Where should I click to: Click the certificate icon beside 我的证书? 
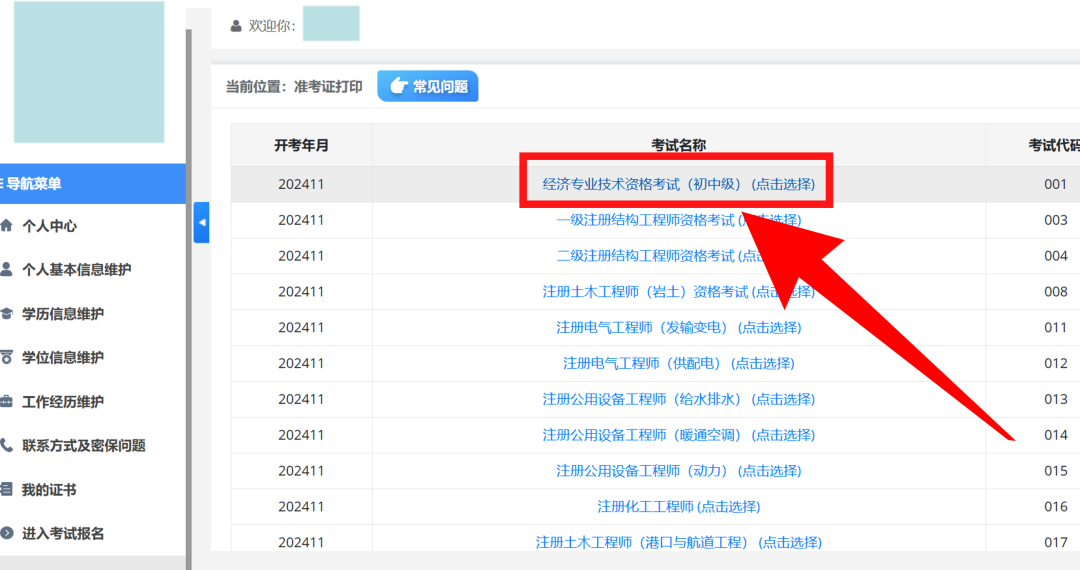click(7, 490)
